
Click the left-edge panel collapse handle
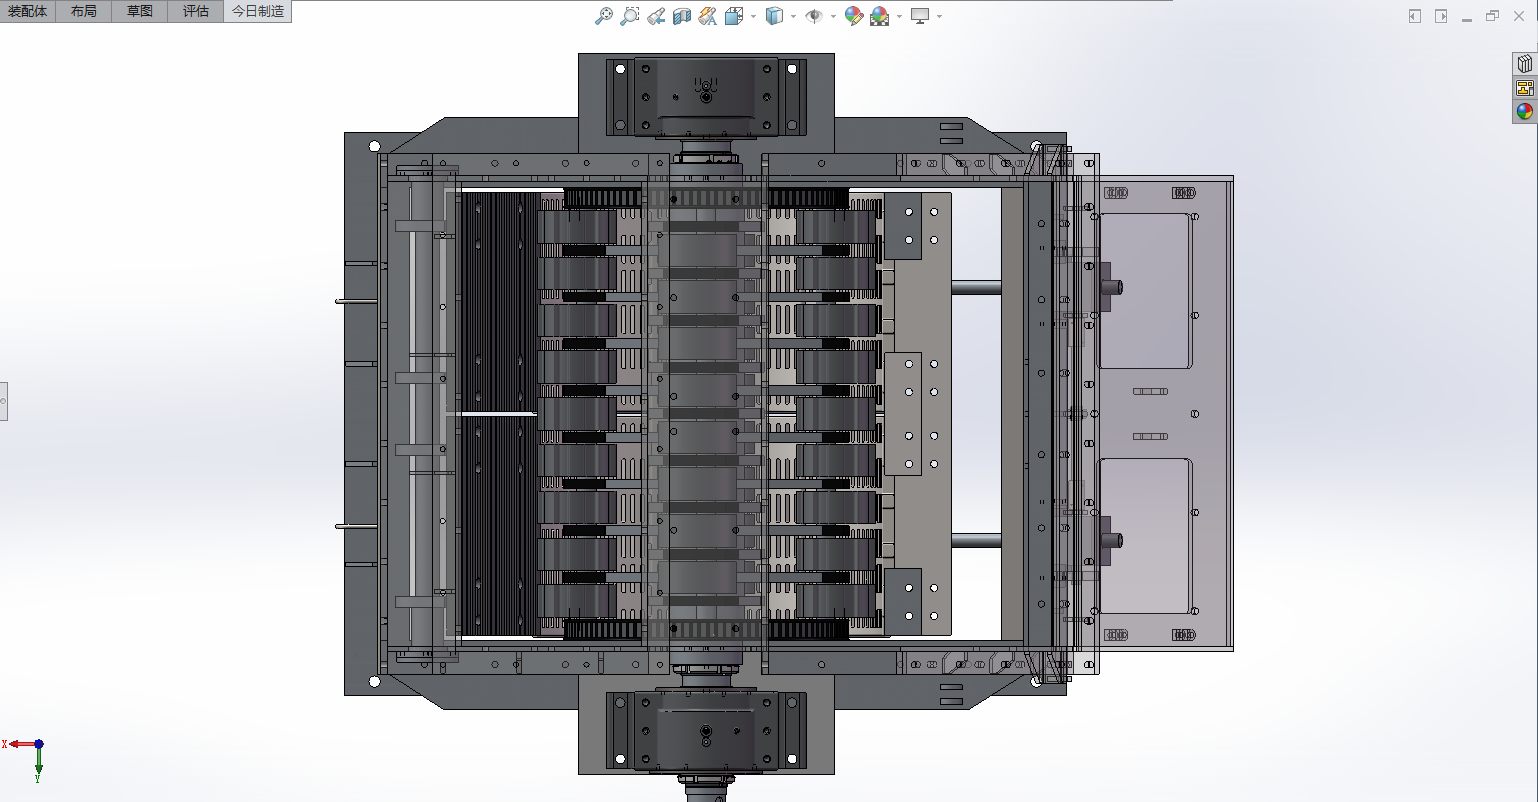(4, 401)
